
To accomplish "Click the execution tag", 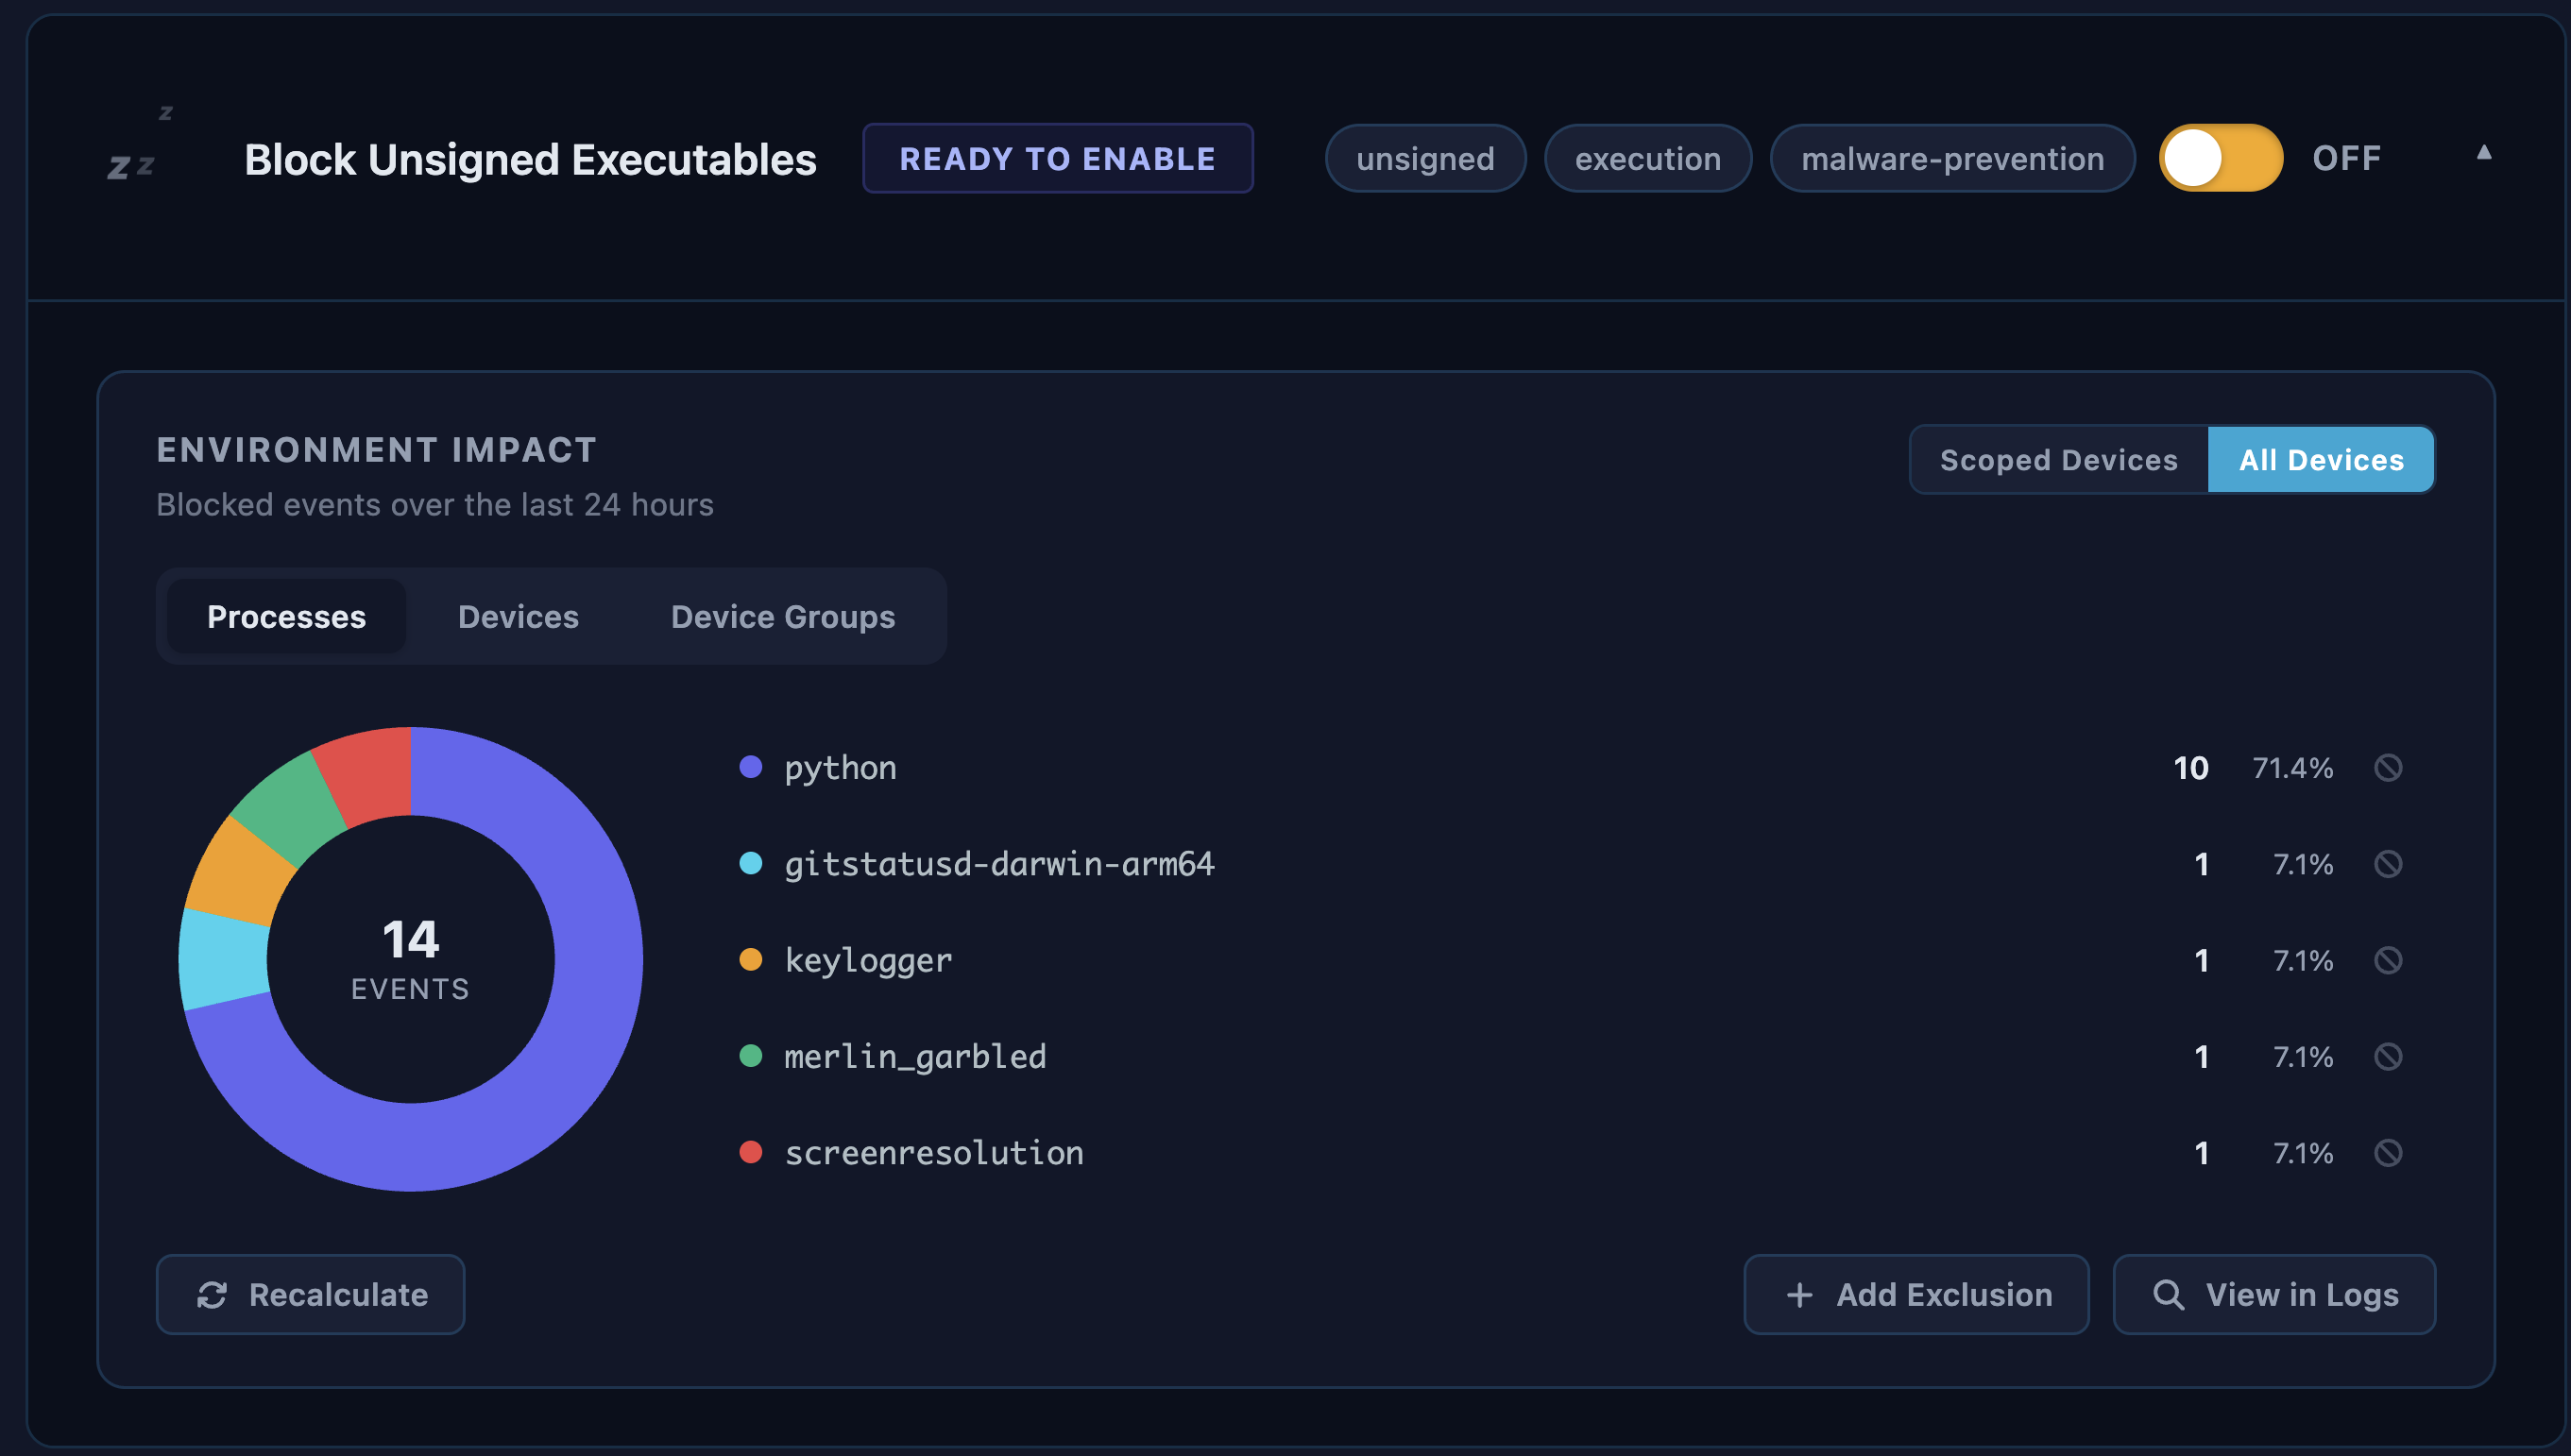I will click(x=1648, y=158).
